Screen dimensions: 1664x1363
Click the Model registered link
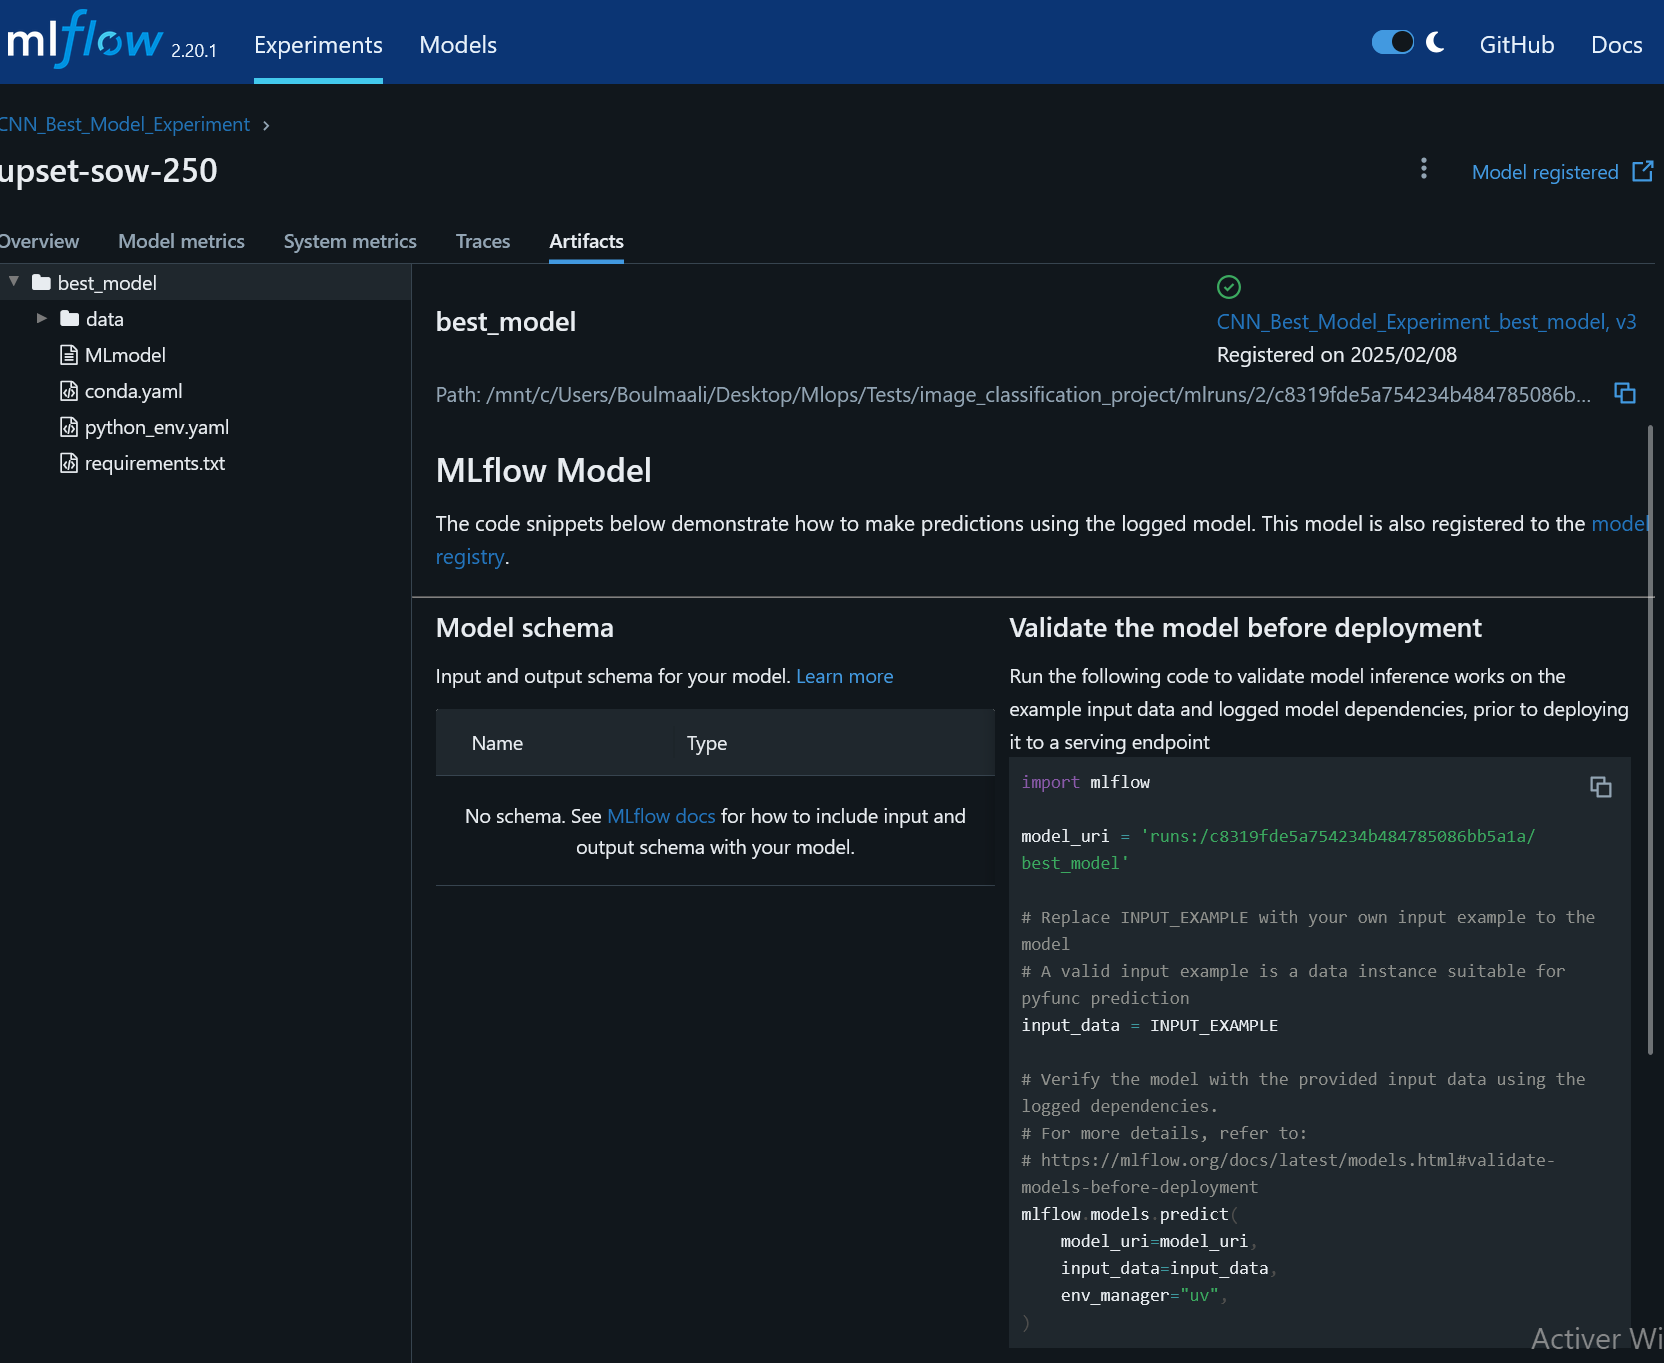[x=1545, y=172]
